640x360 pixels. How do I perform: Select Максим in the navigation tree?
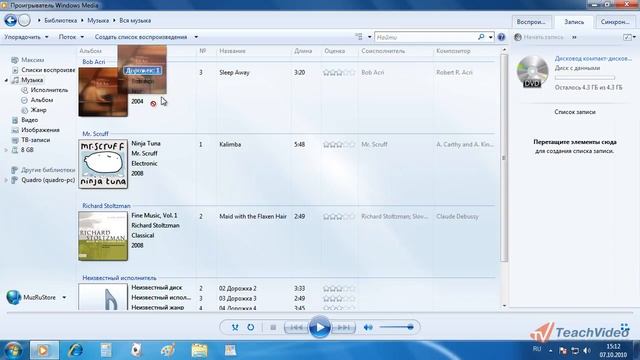(32, 60)
